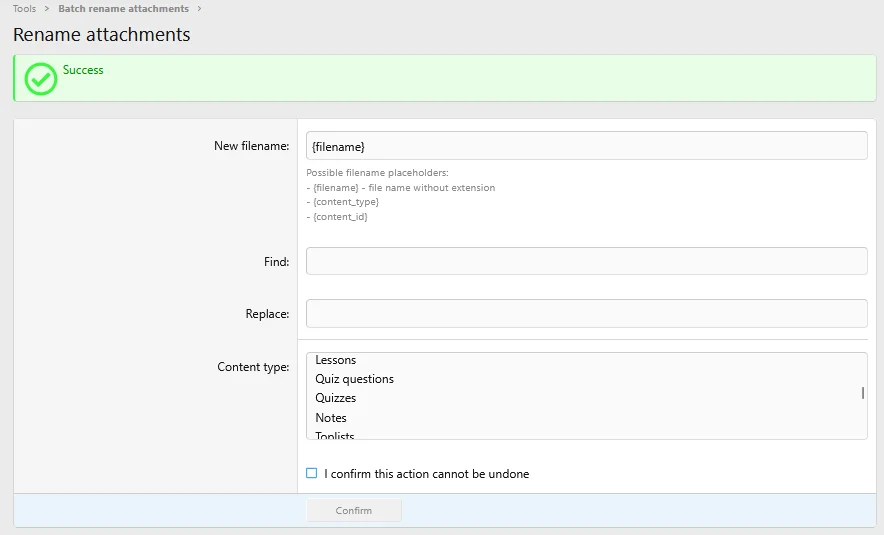Go to the Tools breadcrumb link
The image size is (884, 535).
[24, 9]
